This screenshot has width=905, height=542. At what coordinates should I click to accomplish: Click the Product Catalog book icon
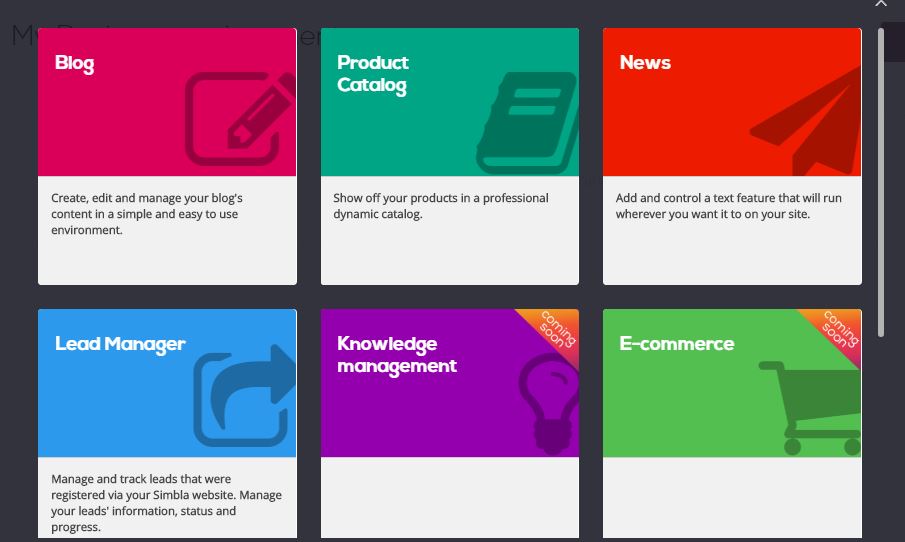tap(528, 123)
